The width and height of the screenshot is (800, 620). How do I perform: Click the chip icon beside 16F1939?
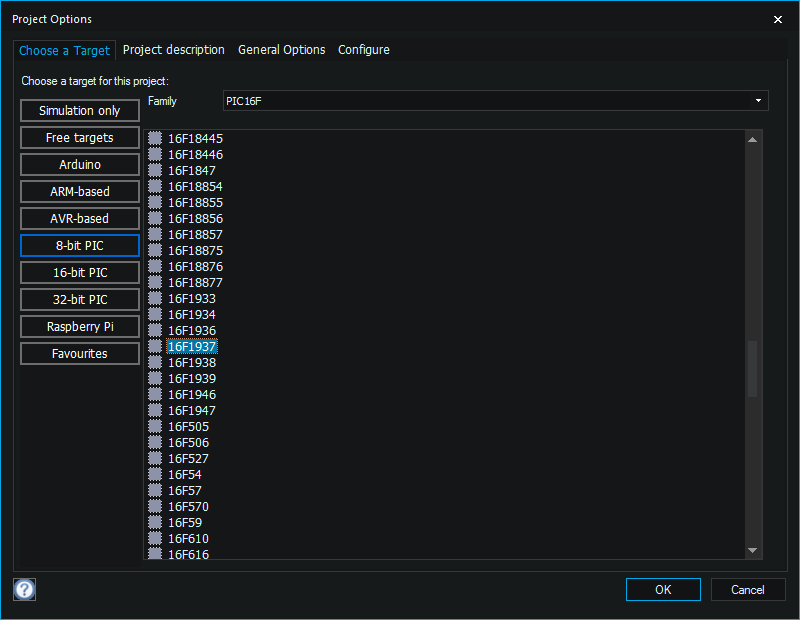(x=155, y=379)
